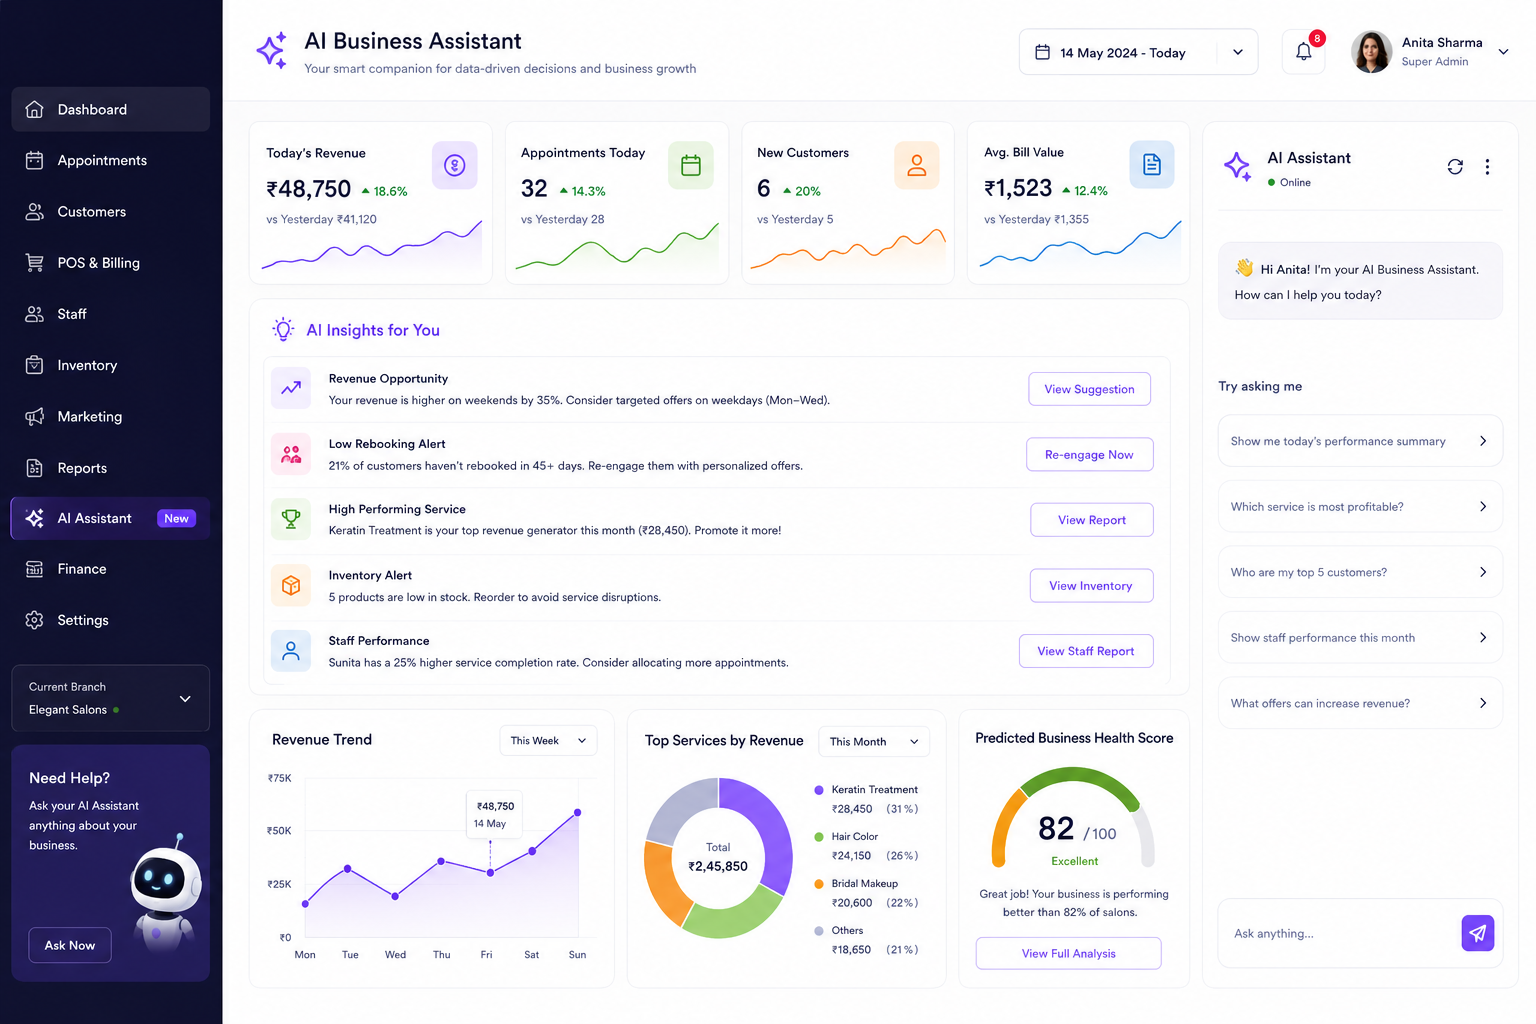Open Dashboard in the sidebar

[x=110, y=109]
